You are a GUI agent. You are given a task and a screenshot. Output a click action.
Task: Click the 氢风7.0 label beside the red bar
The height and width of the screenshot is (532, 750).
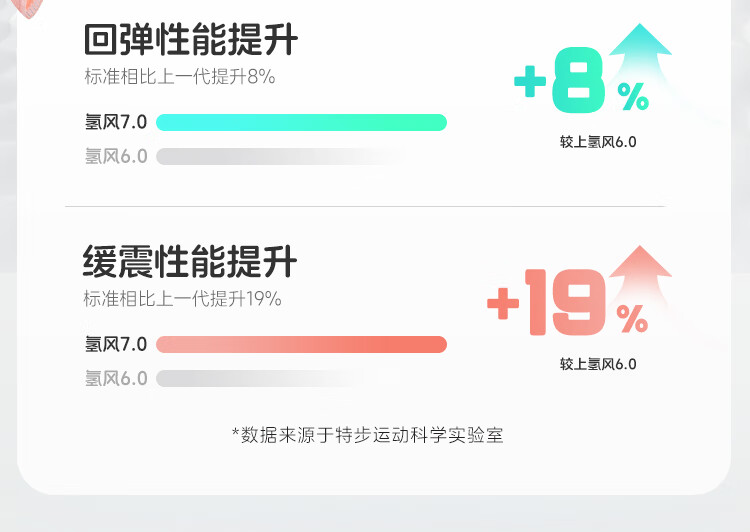(116, 345)
